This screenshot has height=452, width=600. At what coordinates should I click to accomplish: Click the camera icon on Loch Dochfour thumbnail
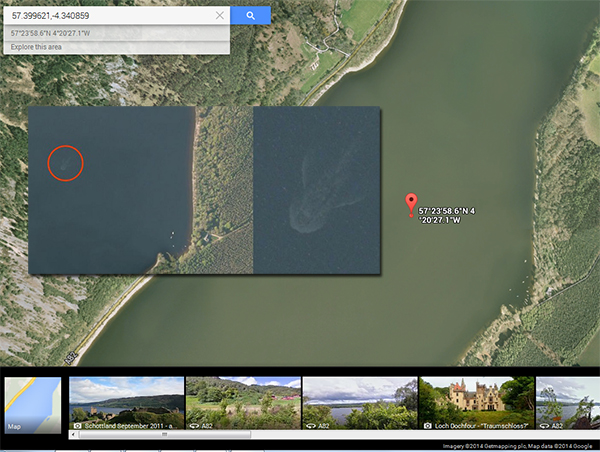428,426
